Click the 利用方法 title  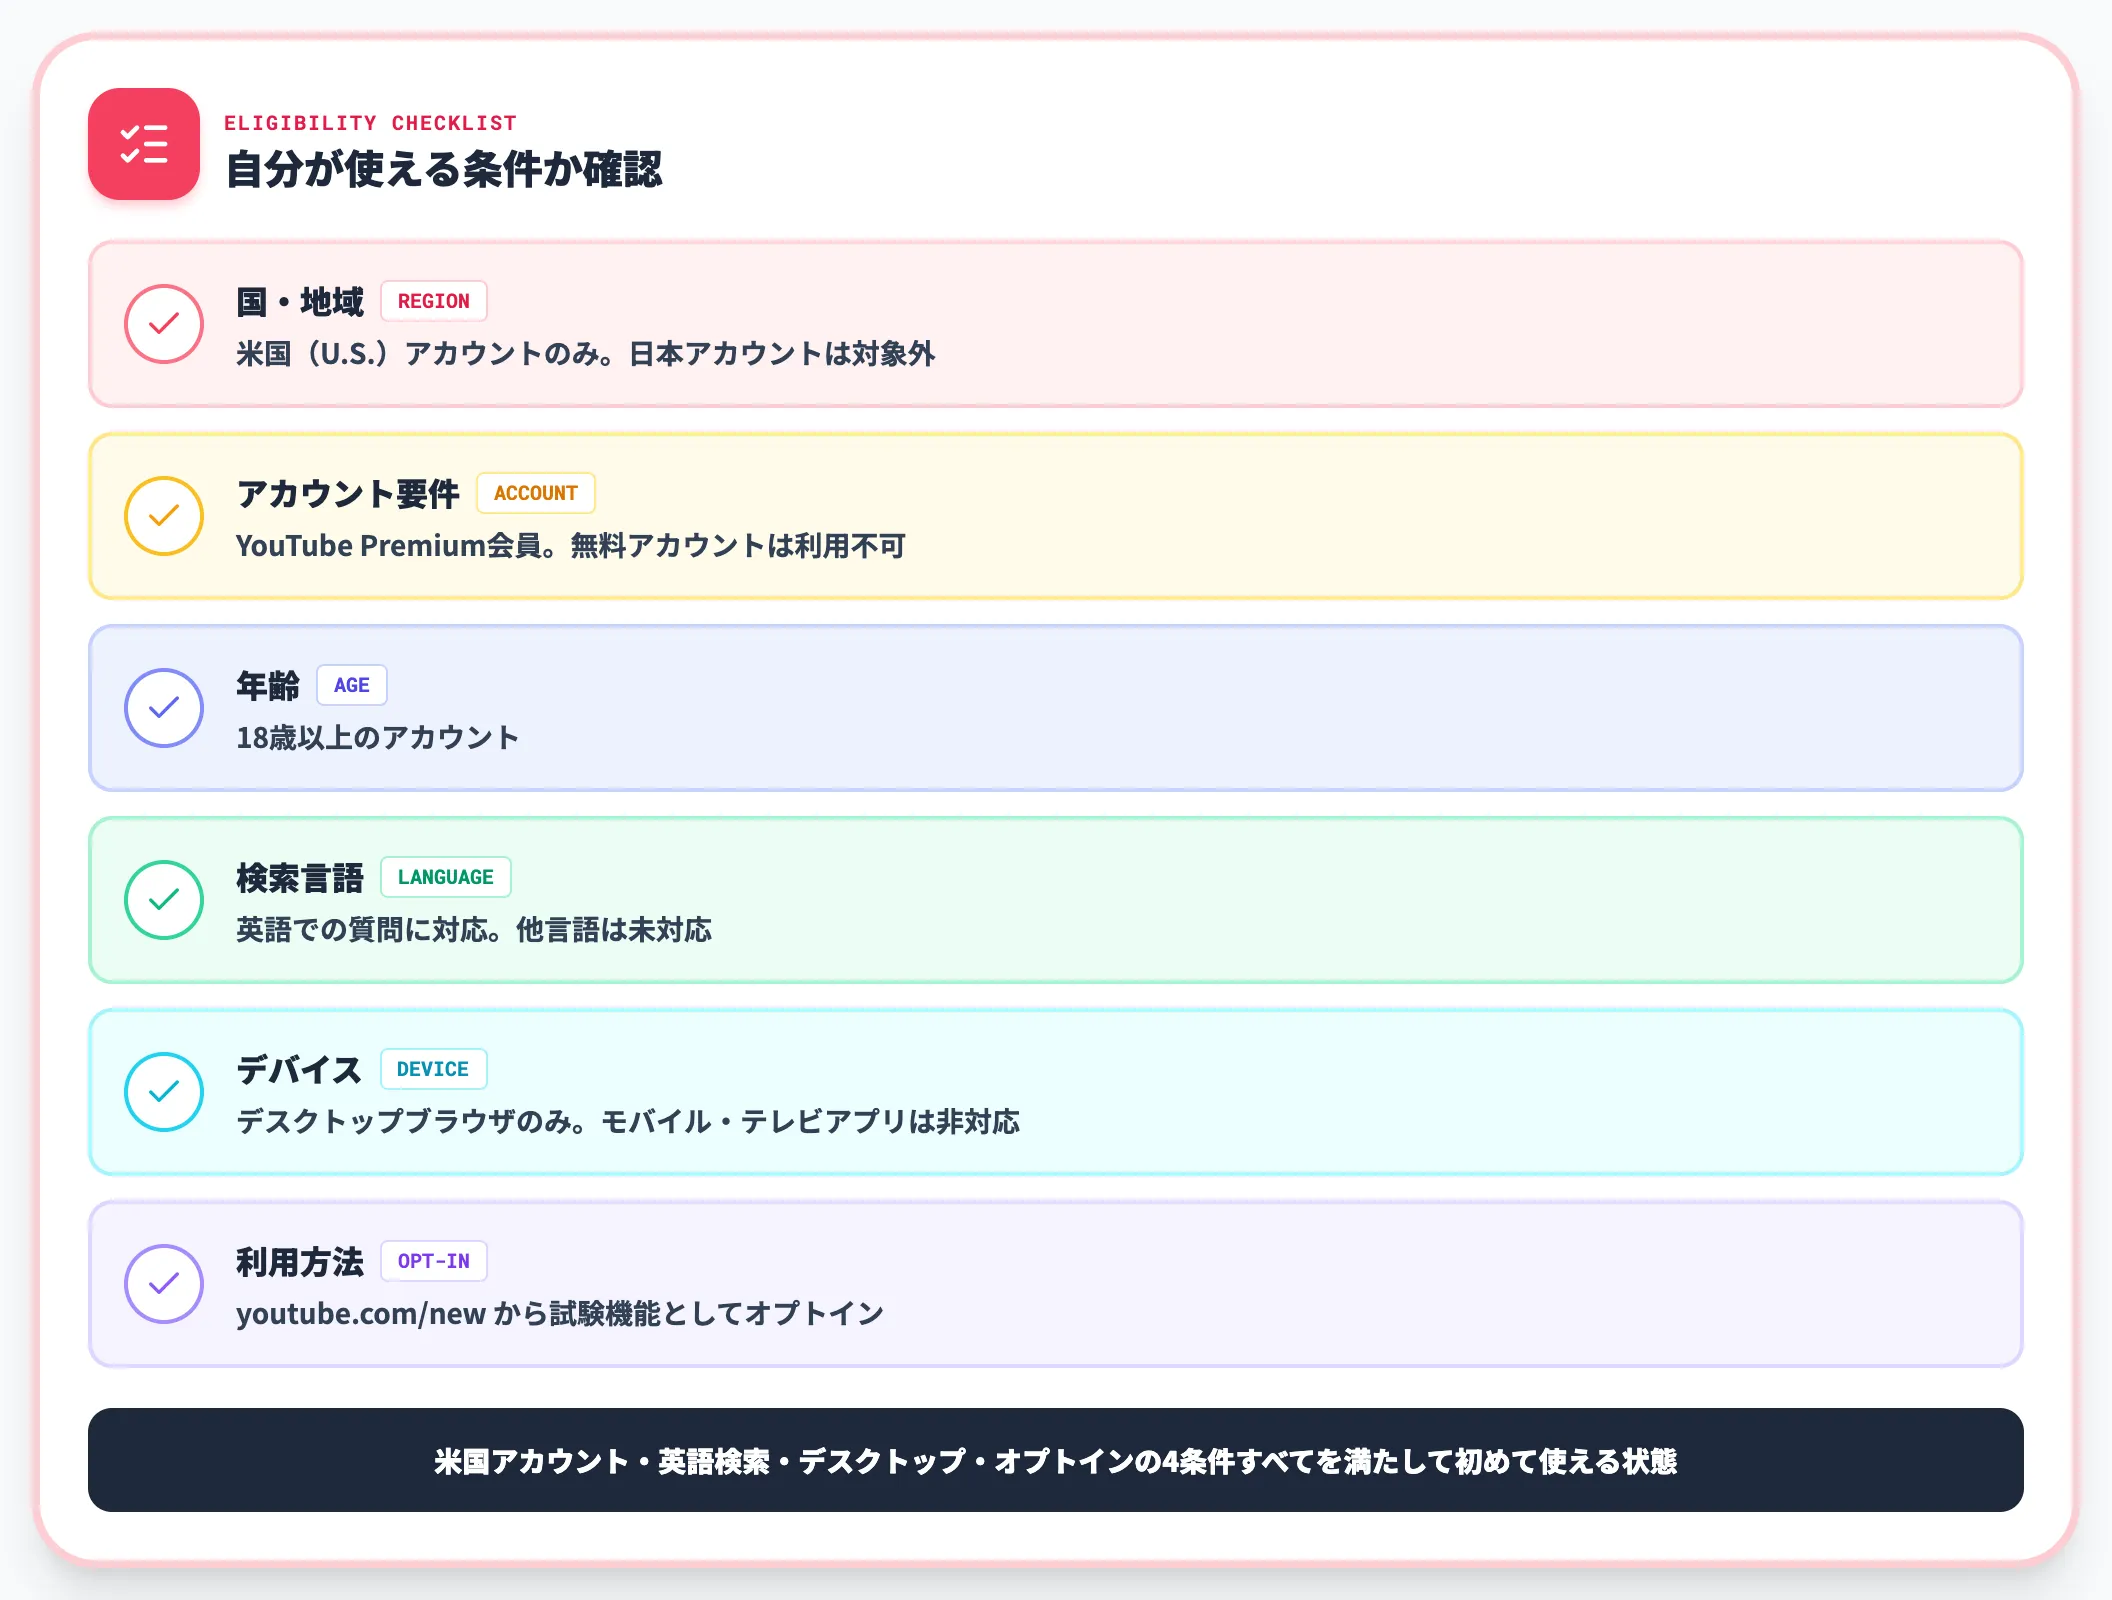pyautogui.click(x=300, y=1261)
